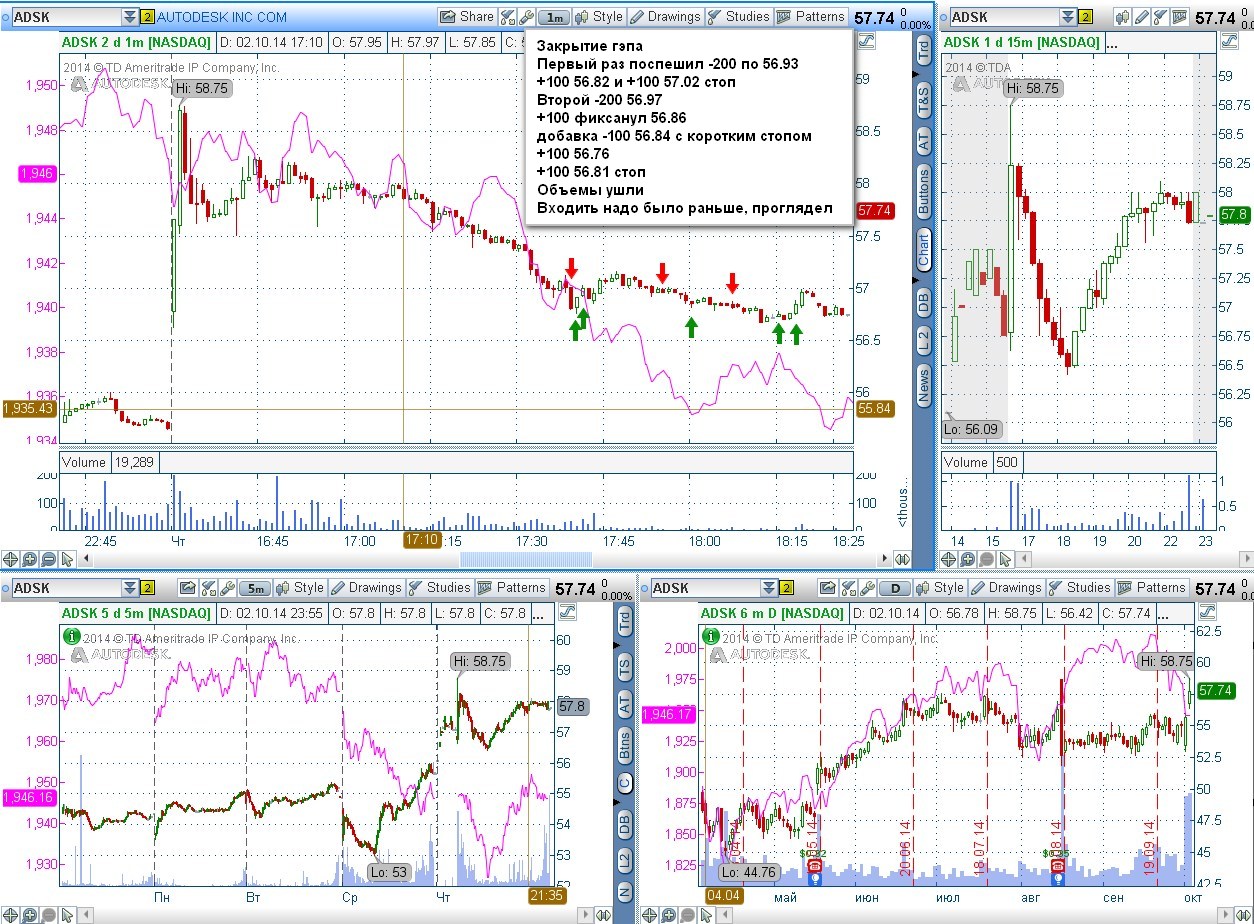Select pointer tool under 1m chart
The height and width of the screenshot is (924, 1254).
(x=67, y=559)
